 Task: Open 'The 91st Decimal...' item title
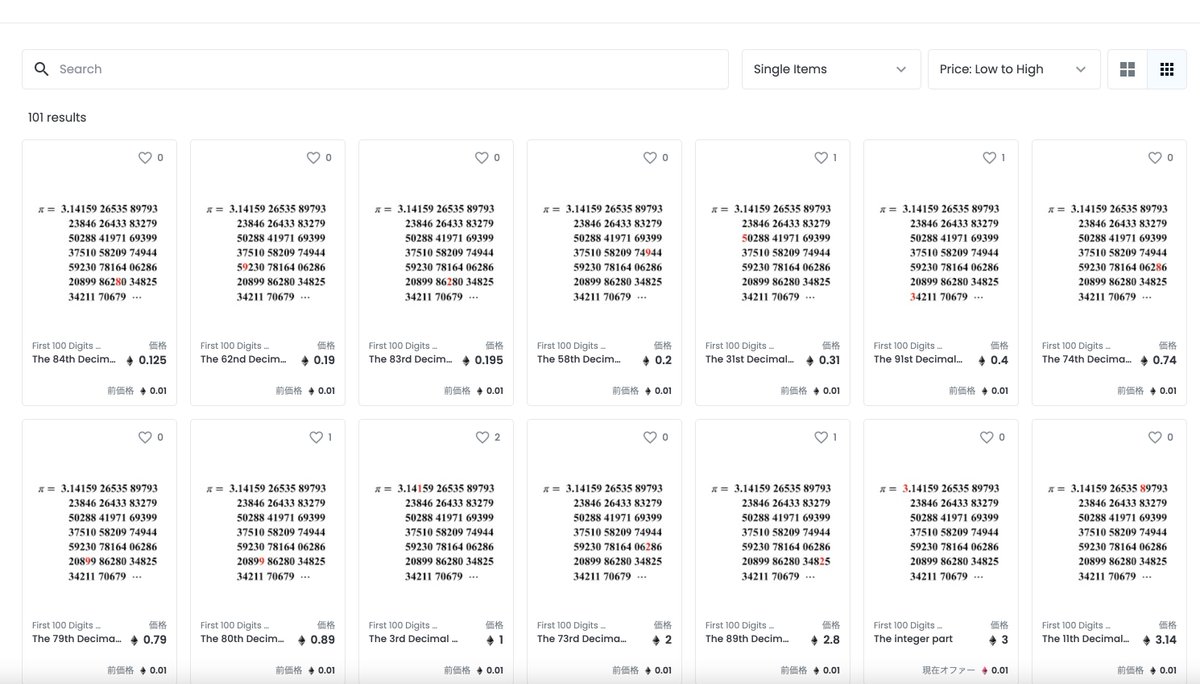[918, 359]
